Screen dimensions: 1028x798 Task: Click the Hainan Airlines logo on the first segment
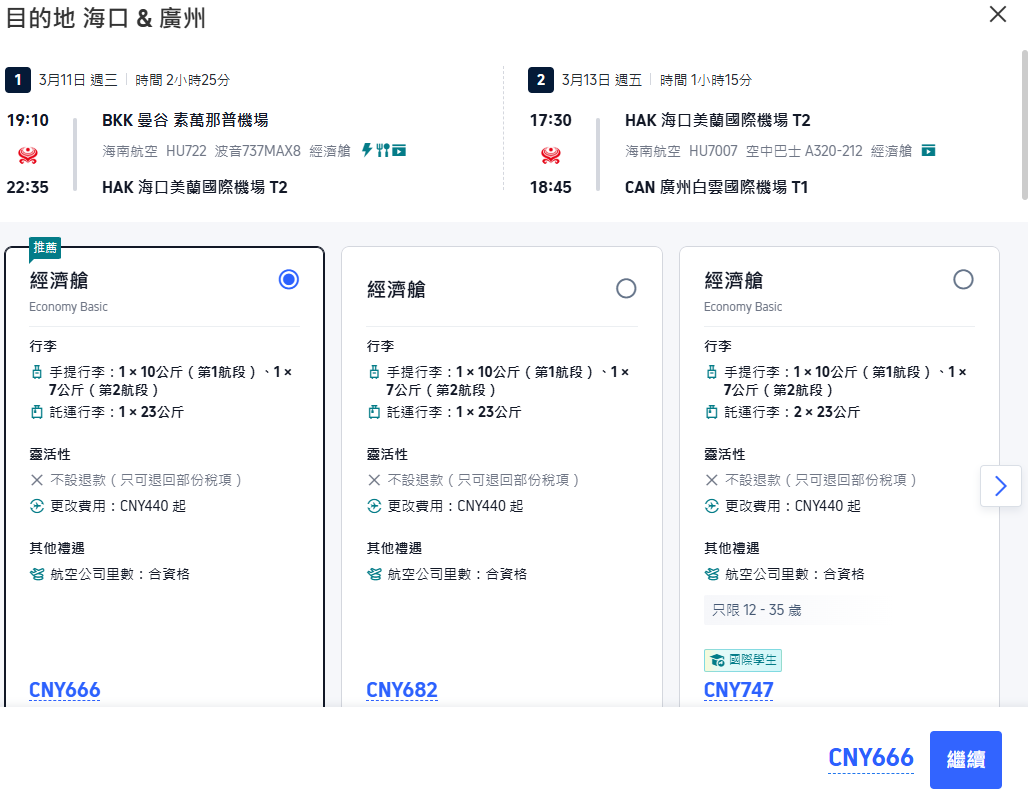tap(30, 155)
